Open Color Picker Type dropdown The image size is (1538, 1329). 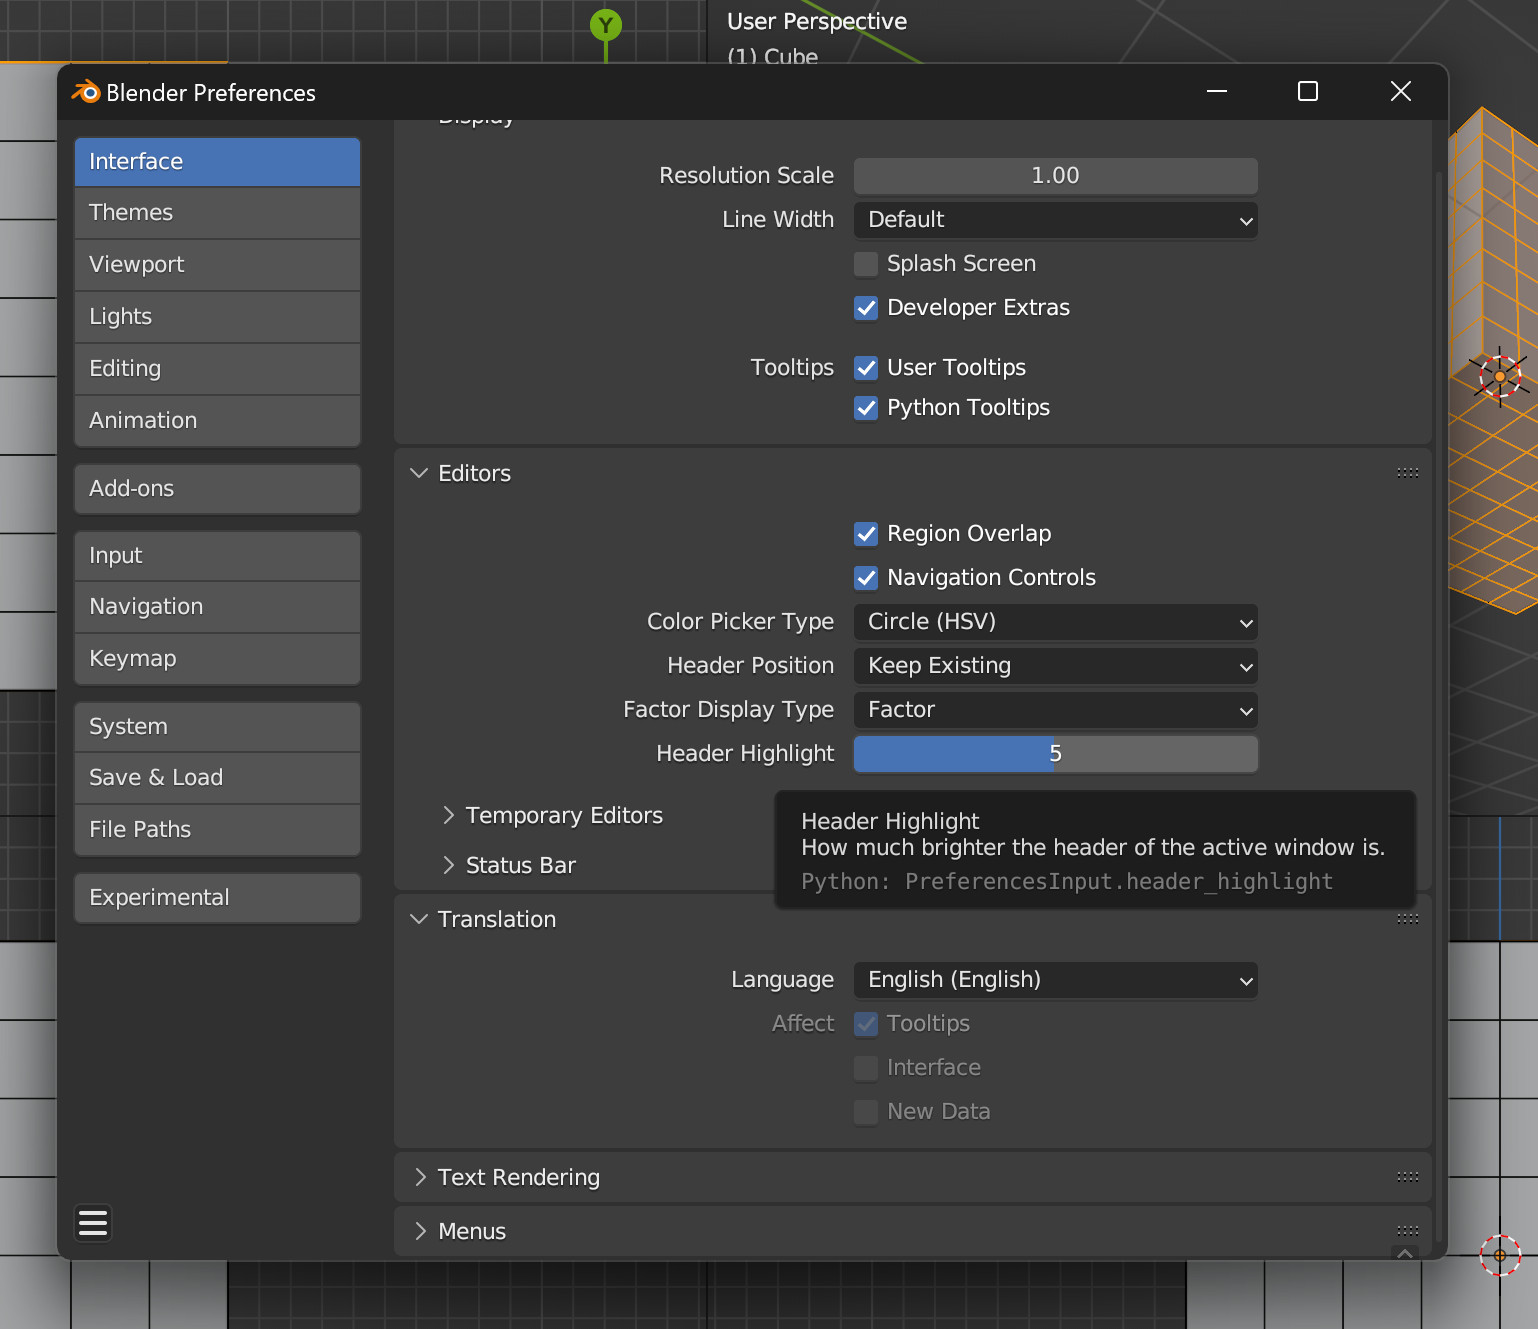(1055, 622)
